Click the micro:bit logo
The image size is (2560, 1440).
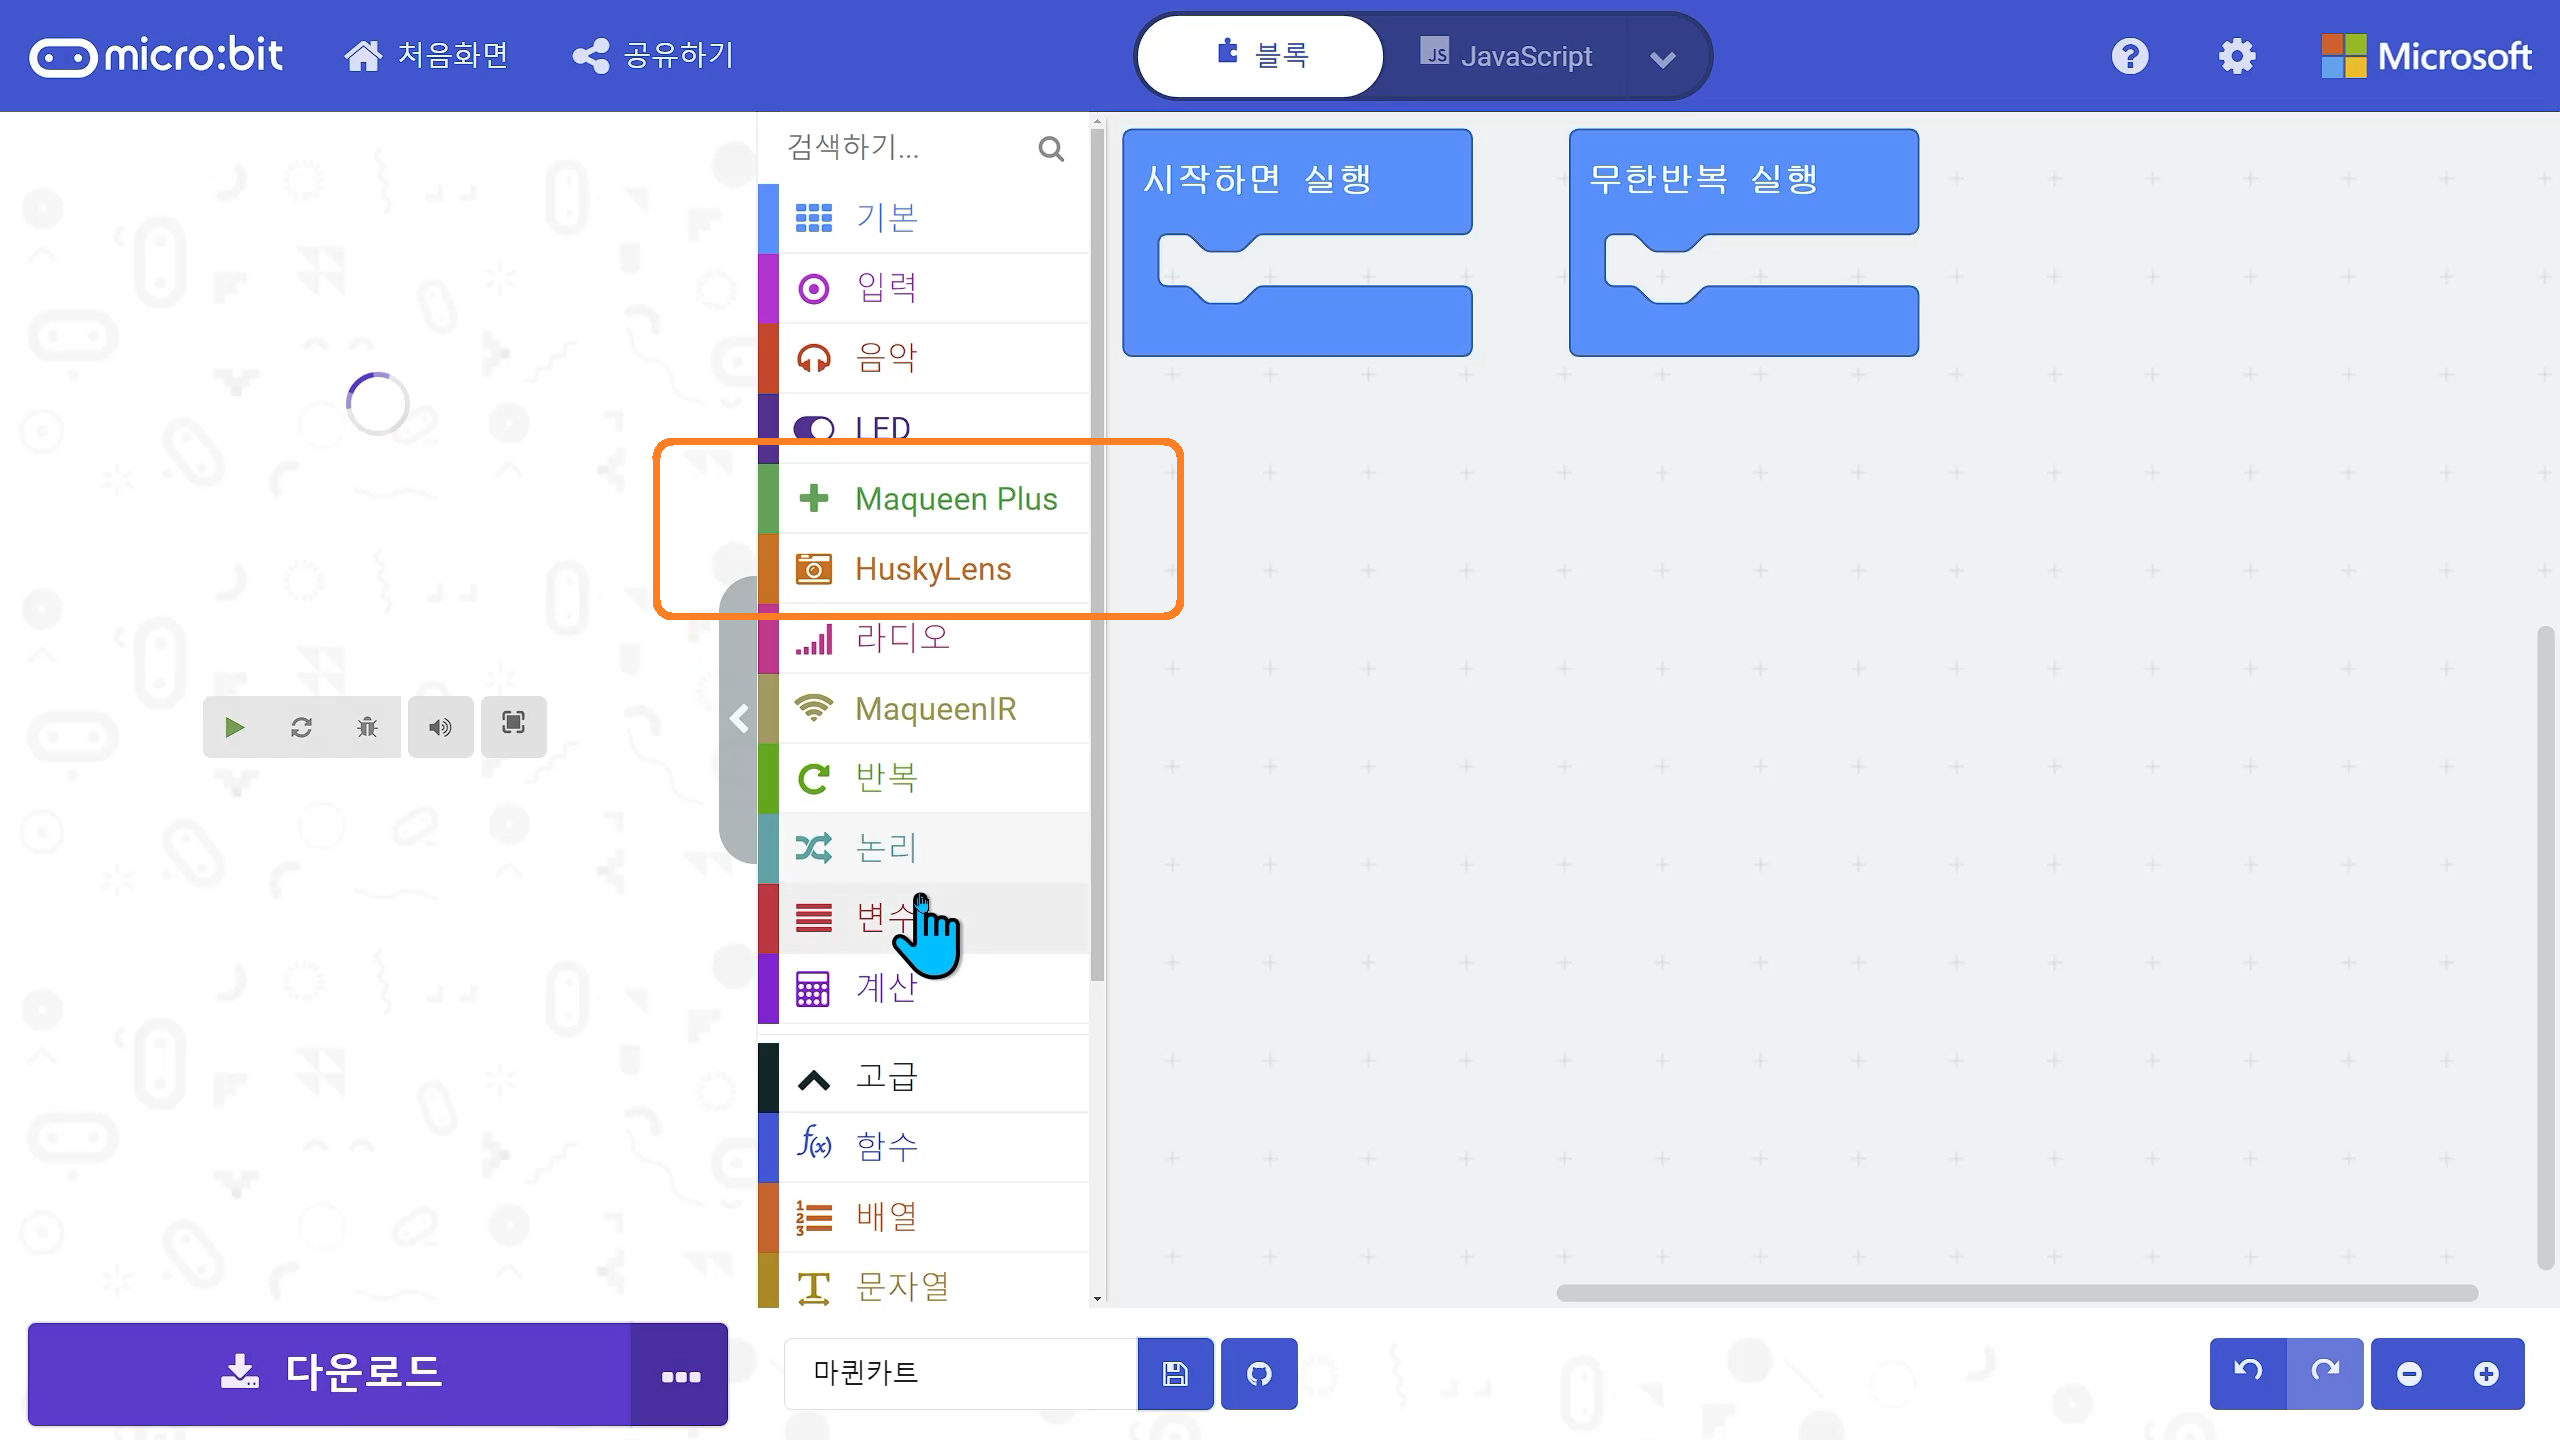point(156,56)
